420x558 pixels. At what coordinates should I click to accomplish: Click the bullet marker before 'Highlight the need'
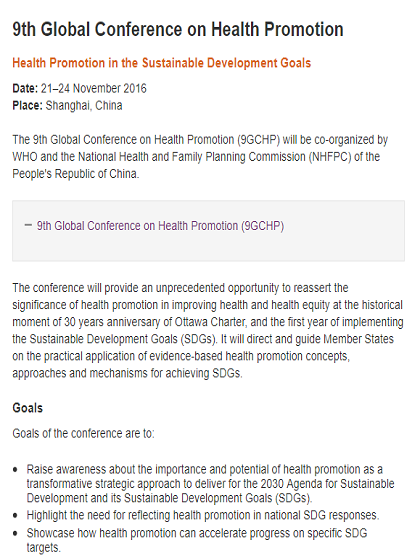15,516
